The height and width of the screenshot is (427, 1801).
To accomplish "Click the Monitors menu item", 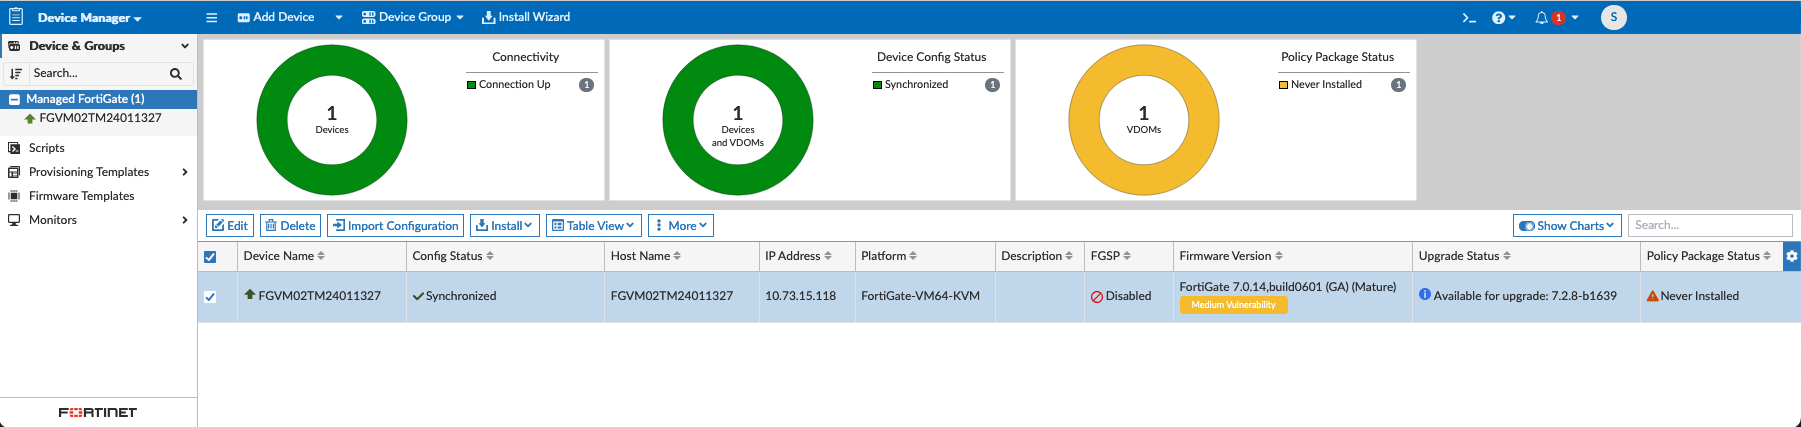I will (53, 220).
